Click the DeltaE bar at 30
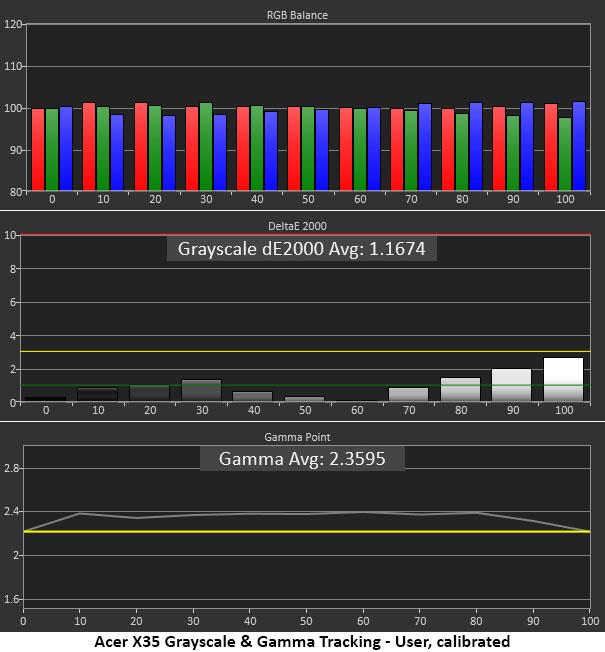 pos(202,390)
